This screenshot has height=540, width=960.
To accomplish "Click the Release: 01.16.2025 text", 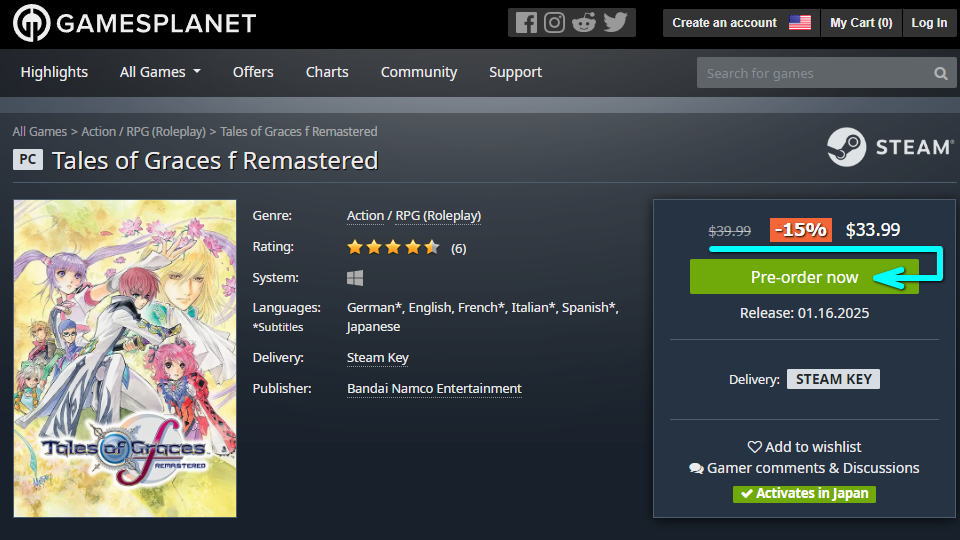I will click(804, 313).
